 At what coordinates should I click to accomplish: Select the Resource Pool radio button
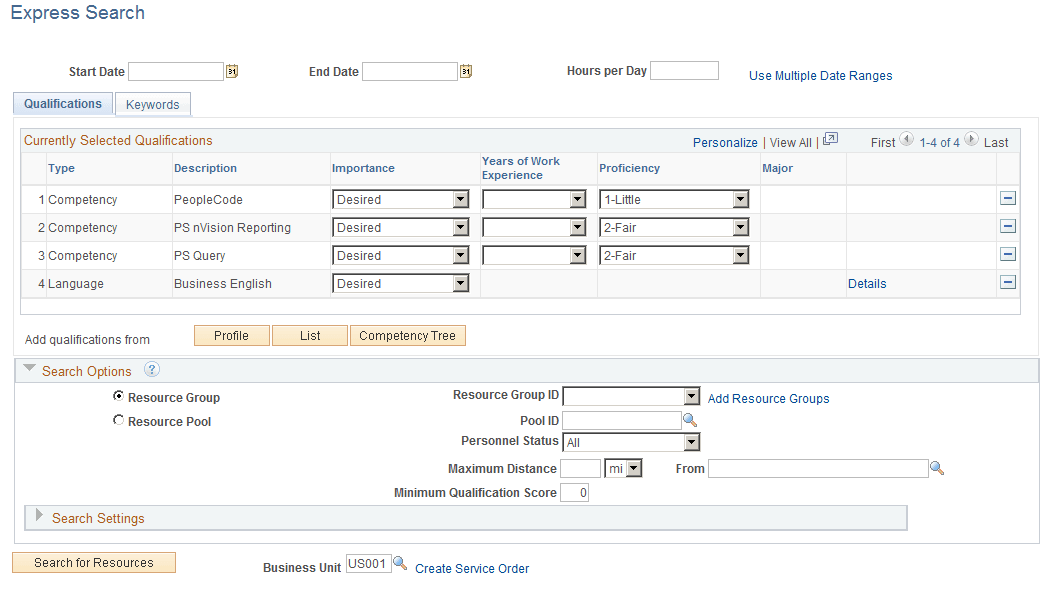[118, 419]
